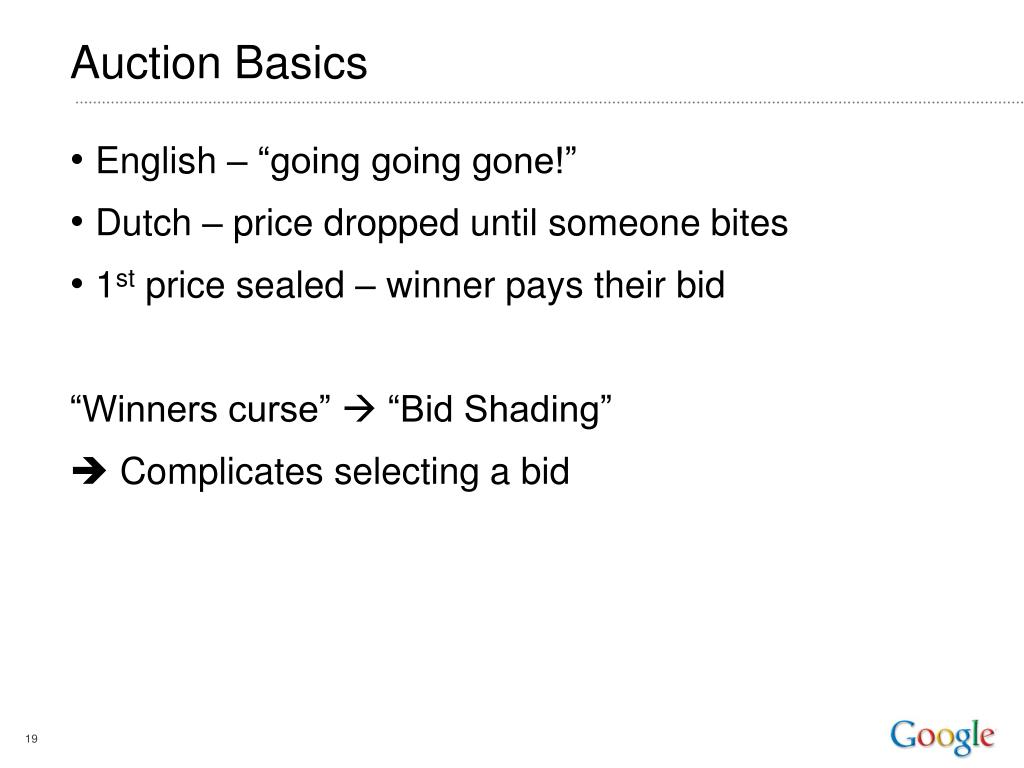
Task: Click the phrase "going going gone!"
Action: [x=417, y=162]
